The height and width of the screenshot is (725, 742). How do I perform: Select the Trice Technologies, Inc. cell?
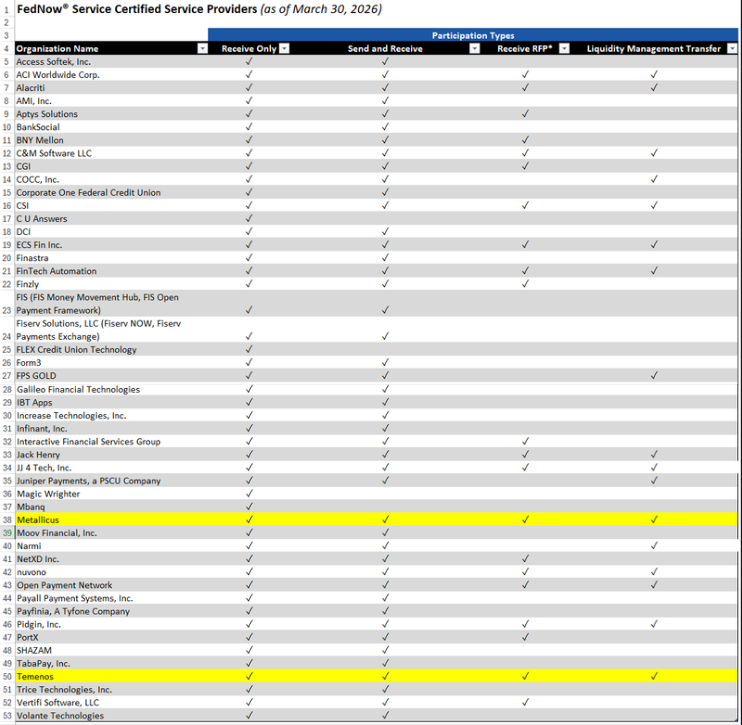[x=112, y=690]
